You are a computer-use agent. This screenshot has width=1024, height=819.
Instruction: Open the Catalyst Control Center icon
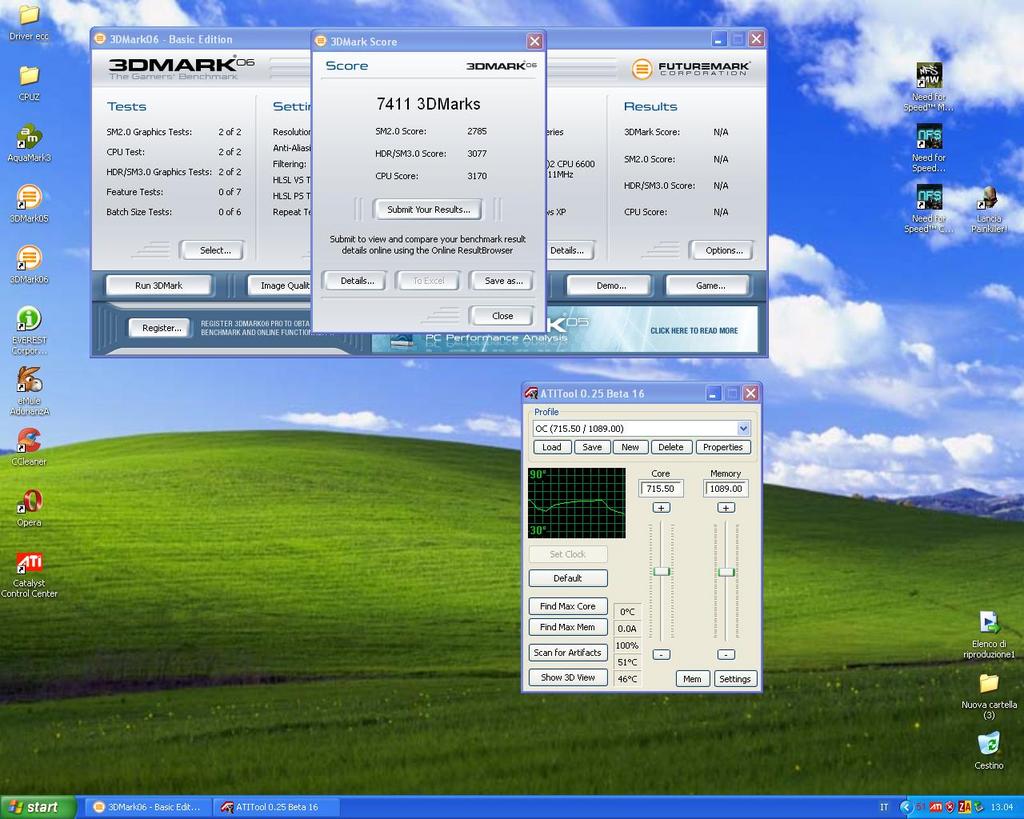tap(29, 575)
